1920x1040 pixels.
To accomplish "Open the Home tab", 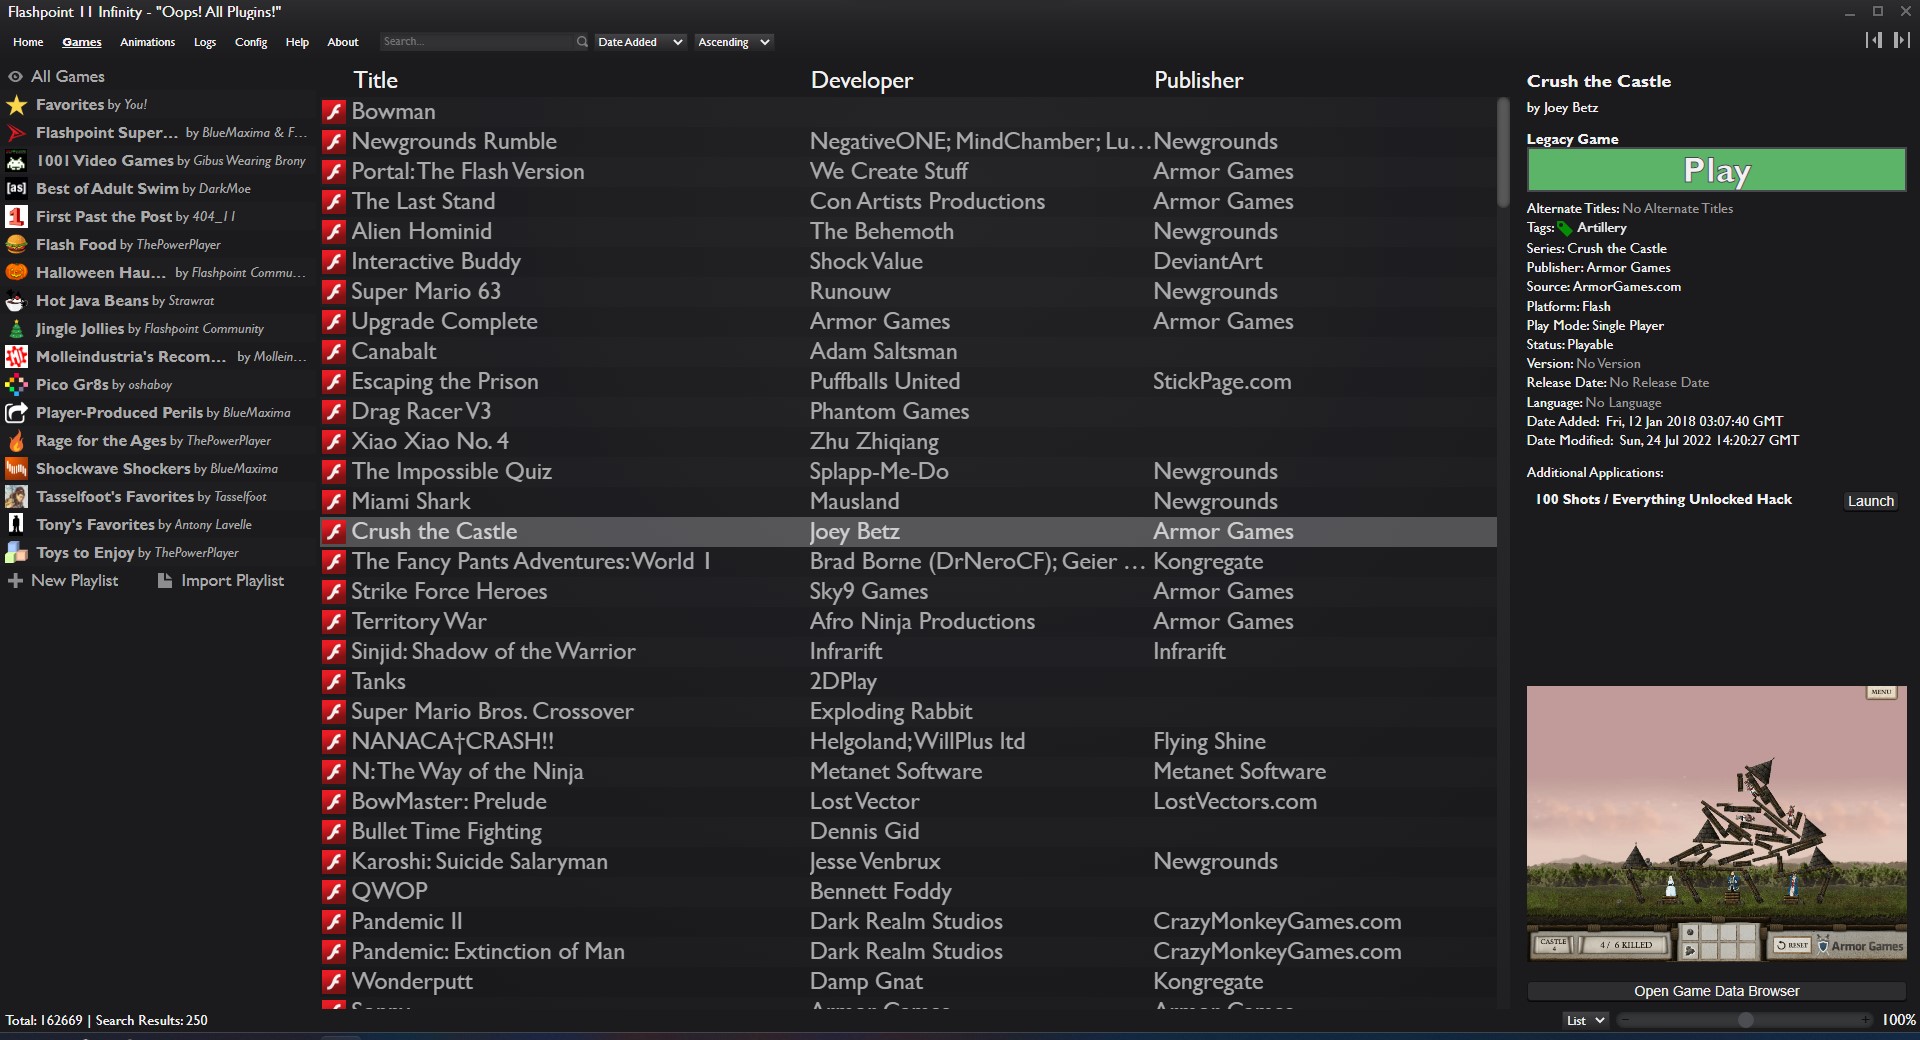I will click(28, 42).
